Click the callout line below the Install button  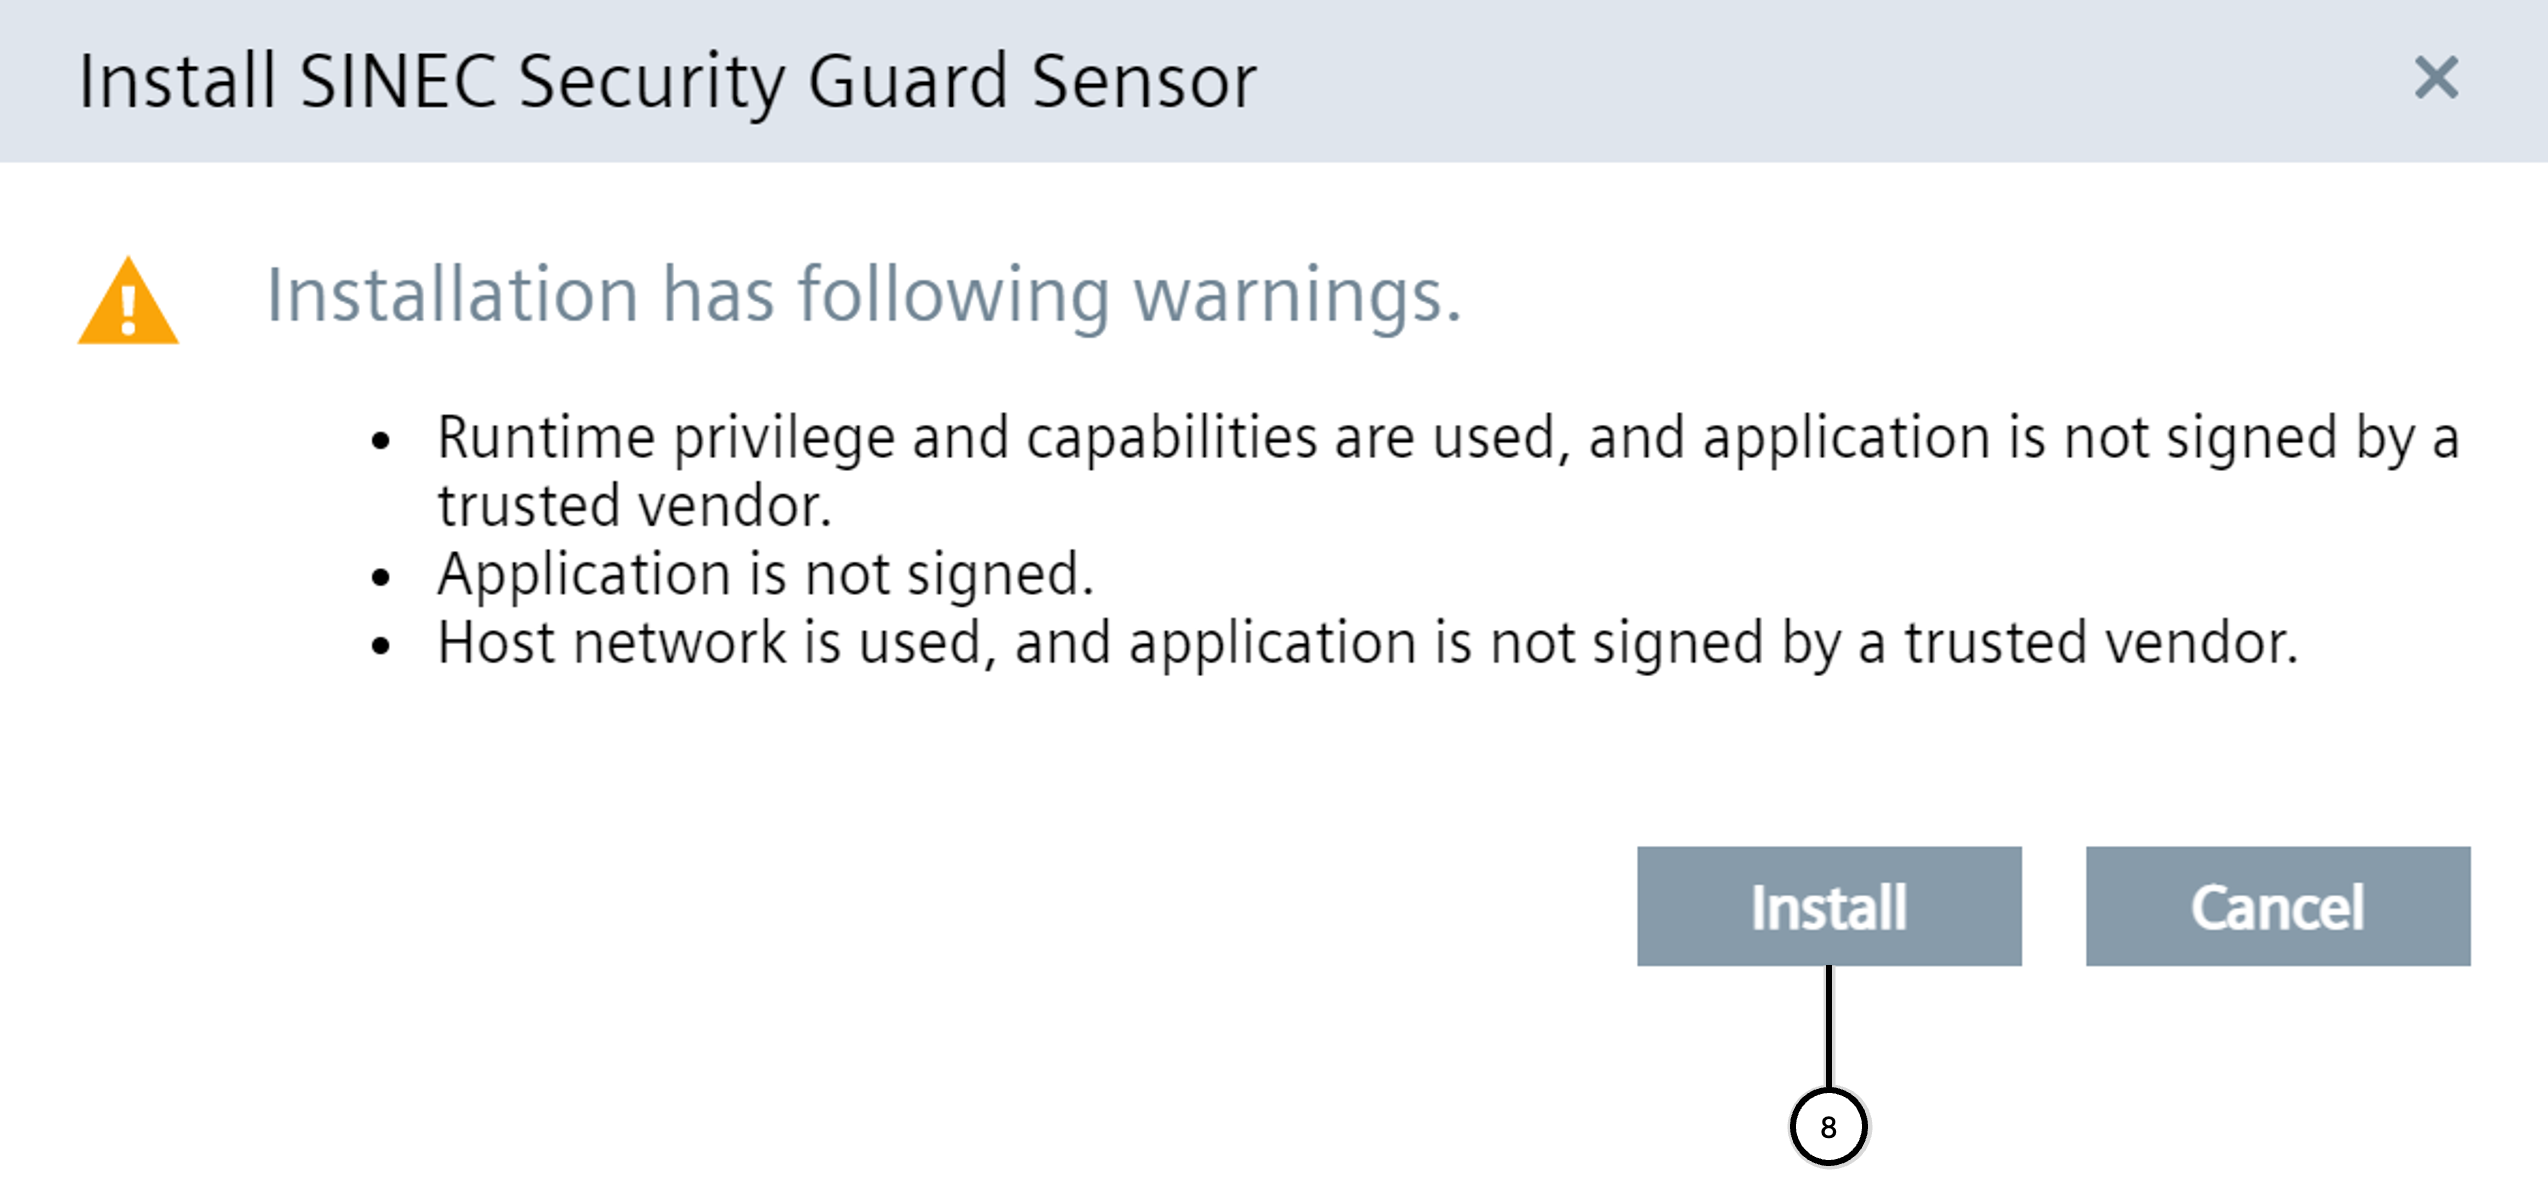[x=1828, y=1025]
